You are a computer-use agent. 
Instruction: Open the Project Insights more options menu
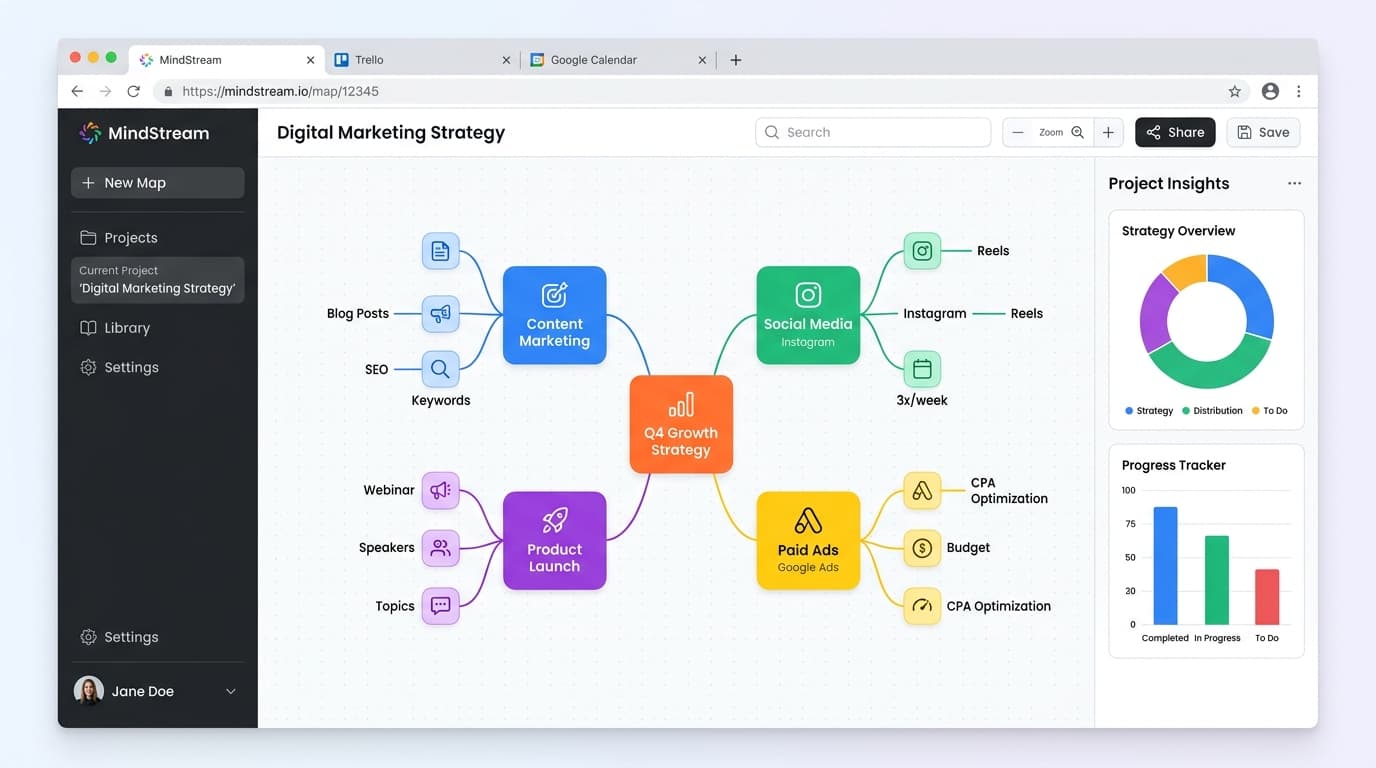click(x=1294, y=184)
